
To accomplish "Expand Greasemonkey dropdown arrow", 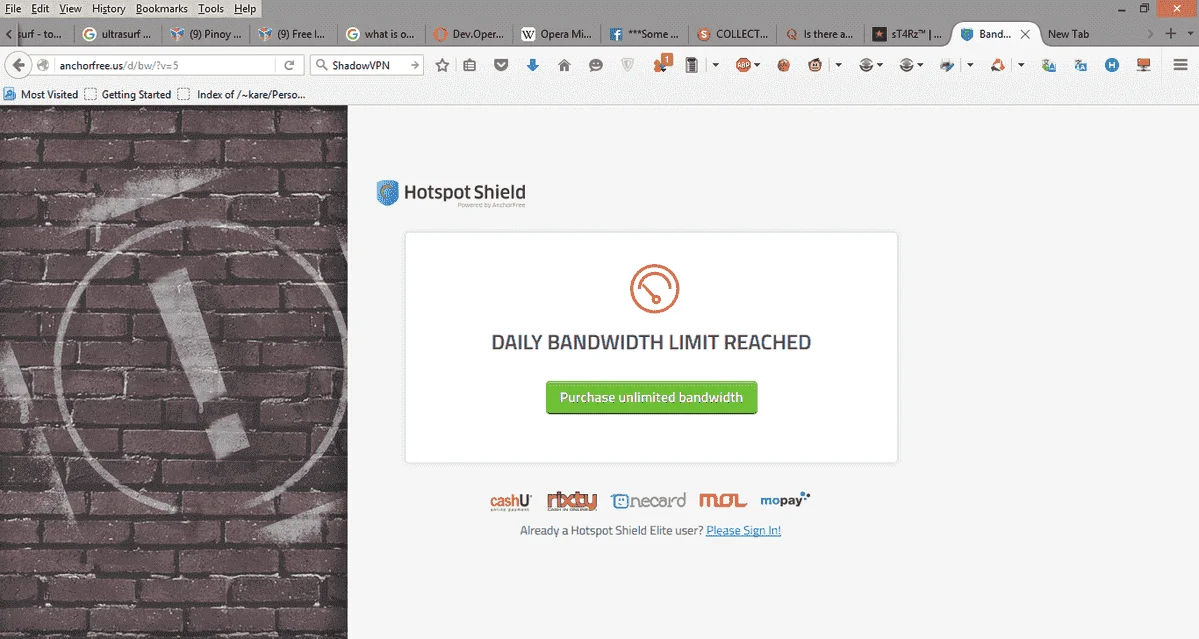I will (x=838, y=66).
